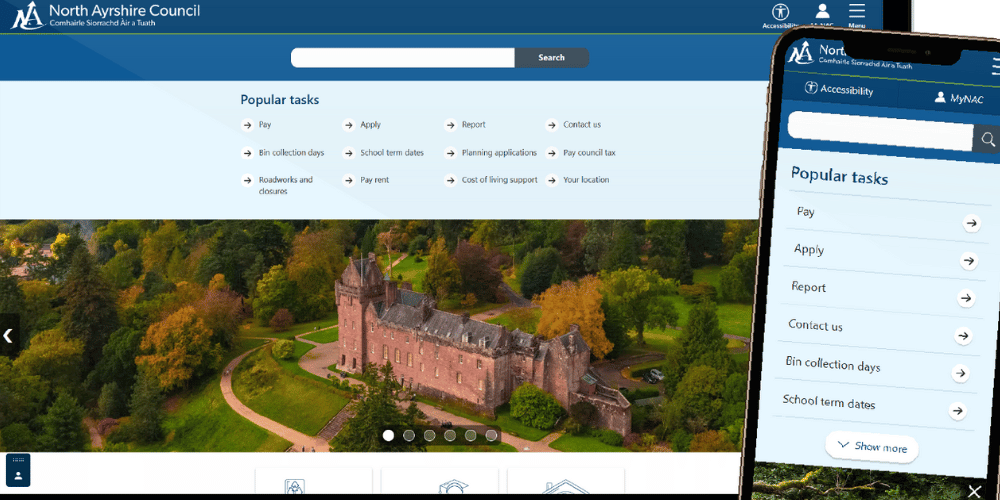
Task: Select the third carousel slide dot
Action: pos(430,436)
